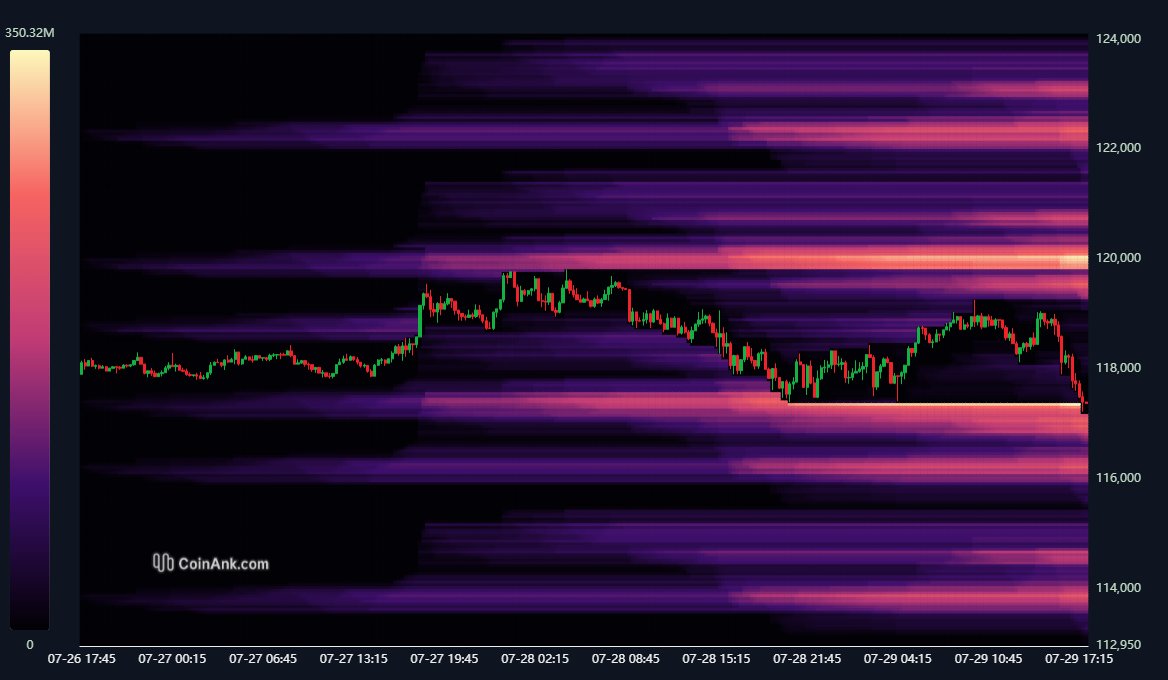Click the 122,000 price axis label
Screen dimensions: 1168x680
1118,147
